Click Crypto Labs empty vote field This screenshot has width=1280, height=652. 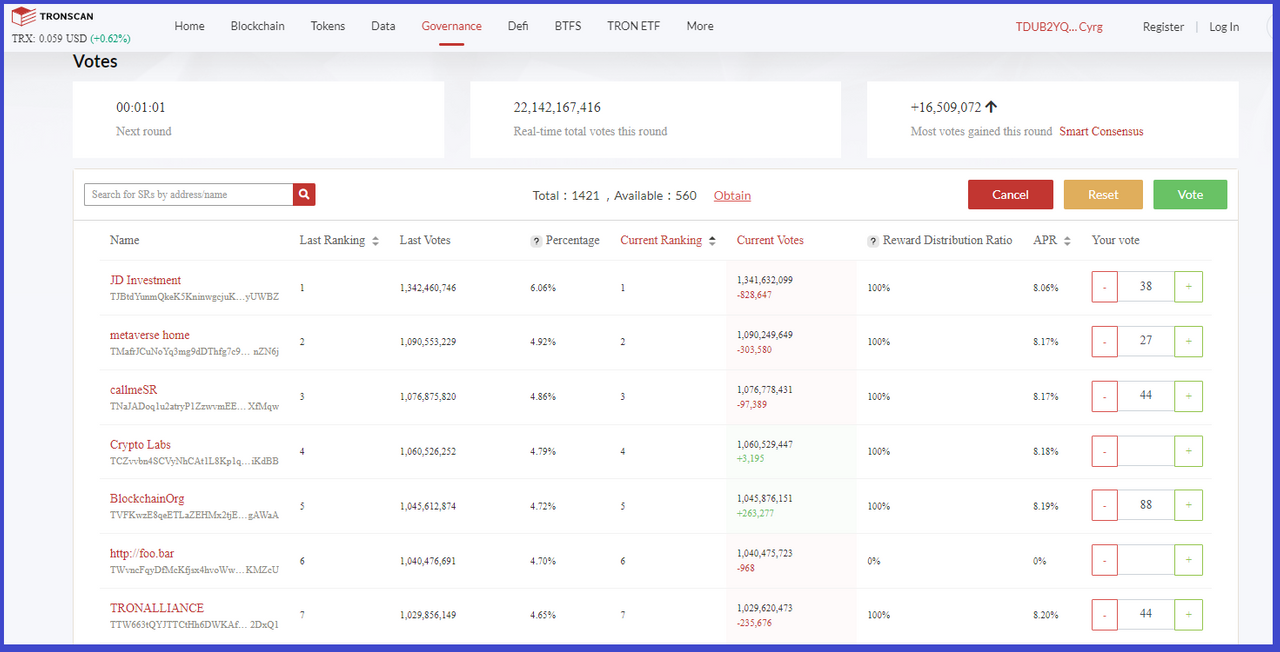click(x=1146, y=451)
